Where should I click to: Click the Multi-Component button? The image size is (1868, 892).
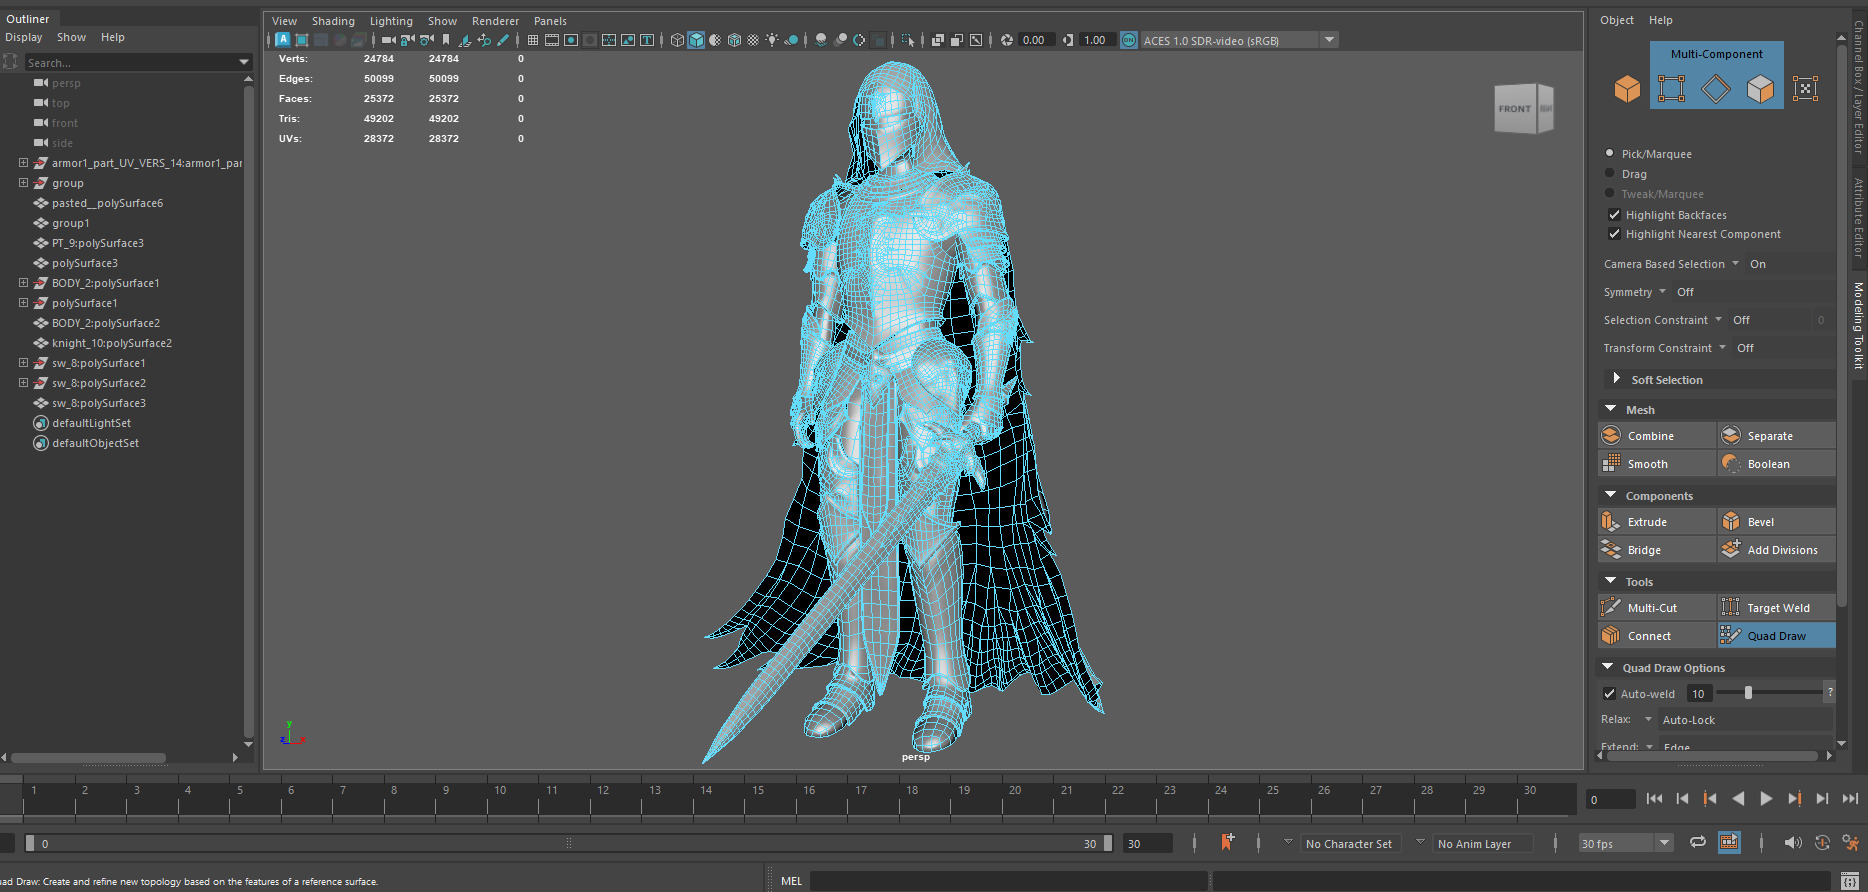point(1716,54)
